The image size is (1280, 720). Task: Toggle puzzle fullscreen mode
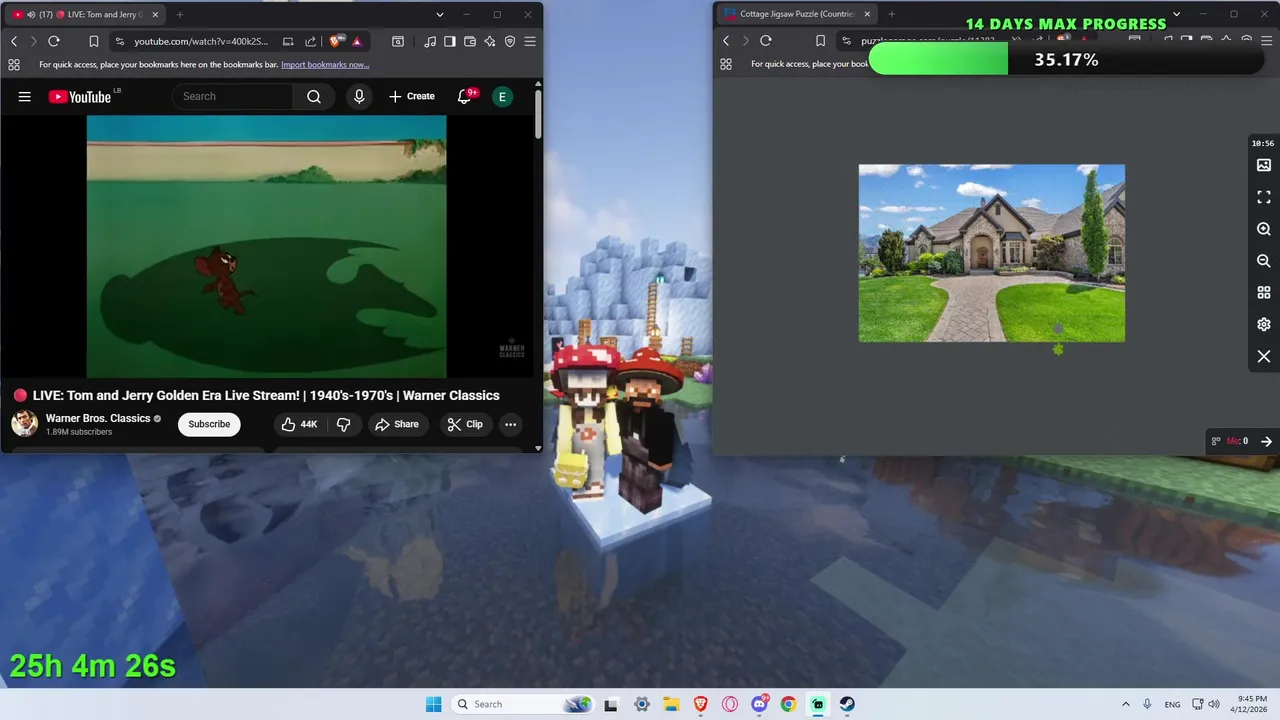[1264, 197]
